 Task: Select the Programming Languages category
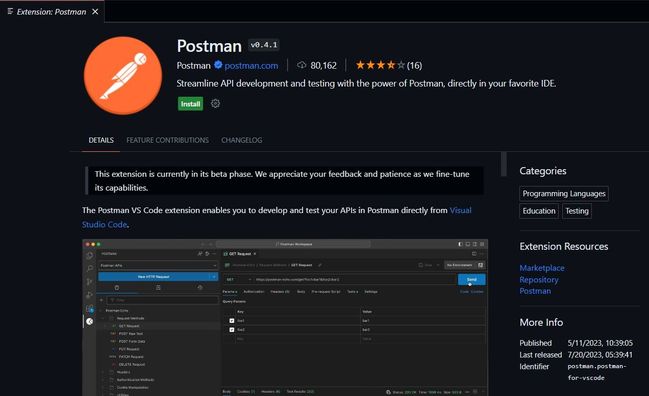pyautogui.click(x=564, y=194)
